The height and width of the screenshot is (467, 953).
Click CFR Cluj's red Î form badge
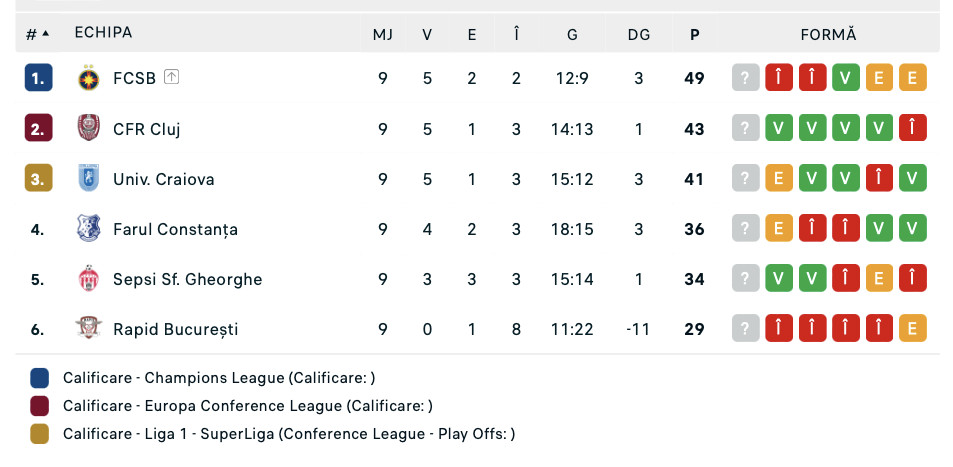[912, 128]
